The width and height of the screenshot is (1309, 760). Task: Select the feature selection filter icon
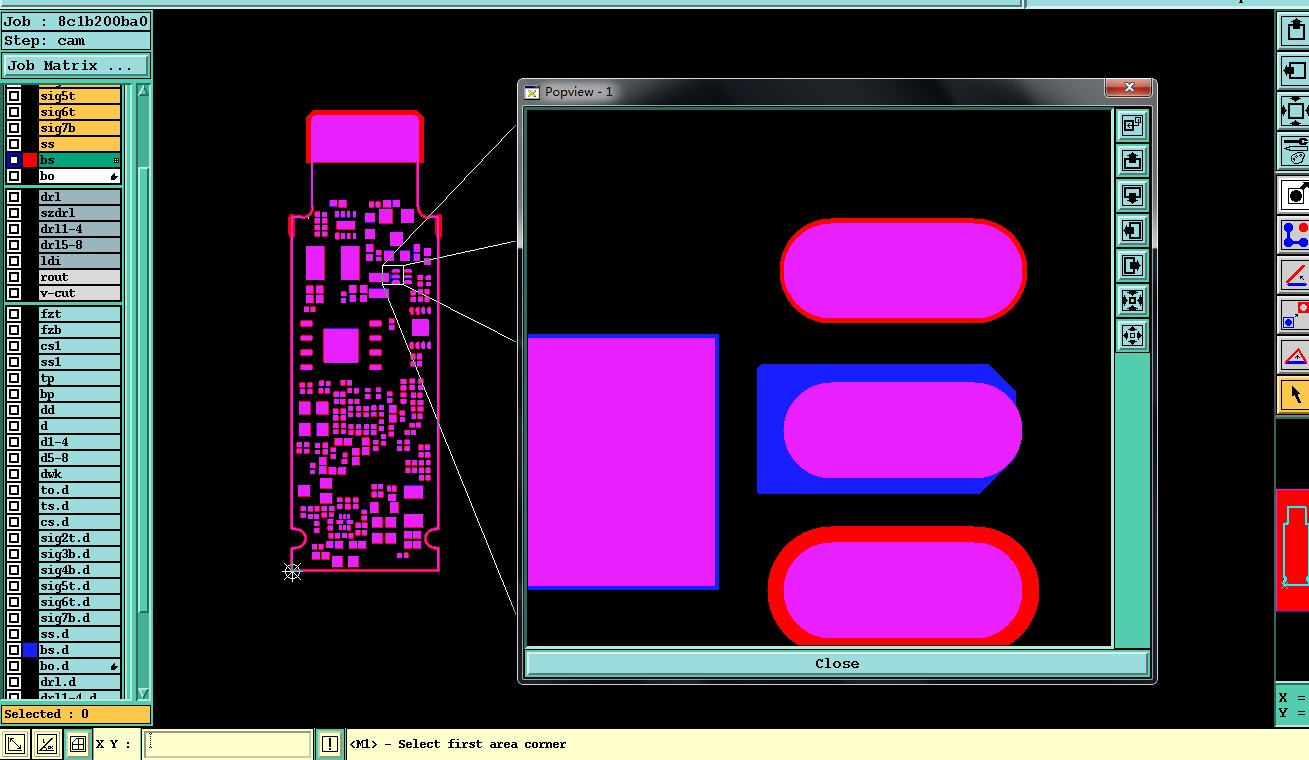(x=1295, y=194)
